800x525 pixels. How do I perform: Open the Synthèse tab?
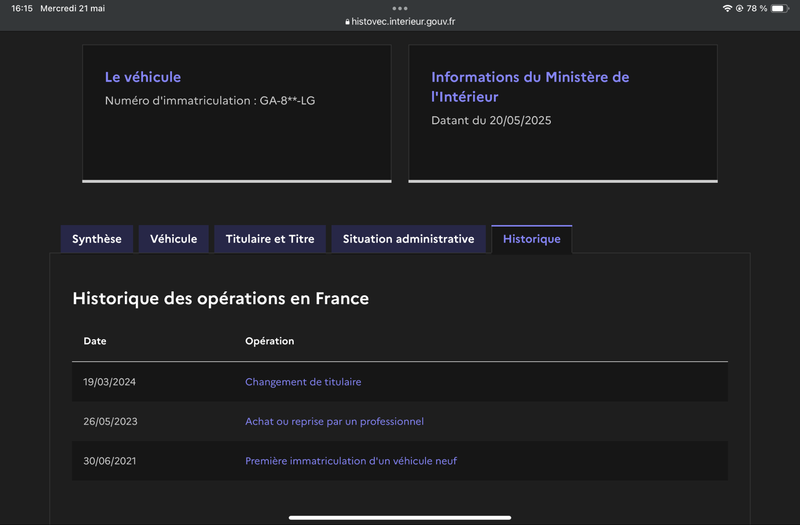pyautogui.click(x=96, y=239)
